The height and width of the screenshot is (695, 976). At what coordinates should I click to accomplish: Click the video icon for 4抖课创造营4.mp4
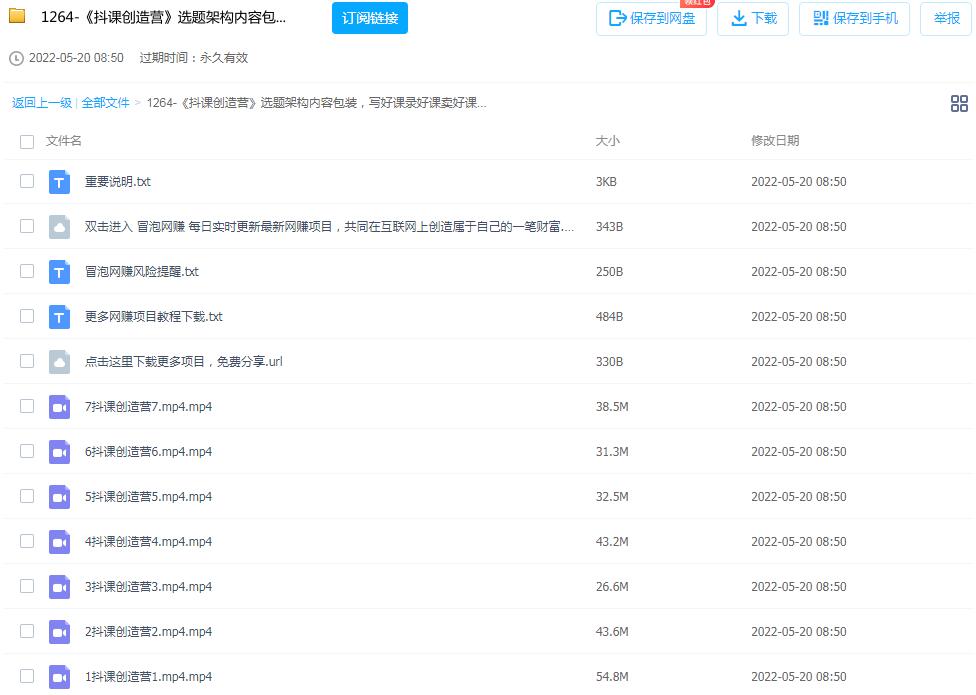pos(59,542)
